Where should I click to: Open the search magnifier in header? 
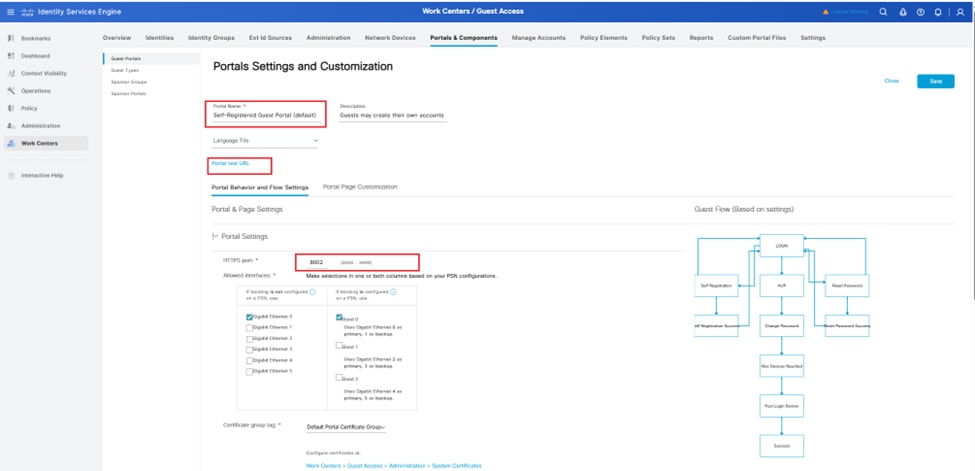883,12
